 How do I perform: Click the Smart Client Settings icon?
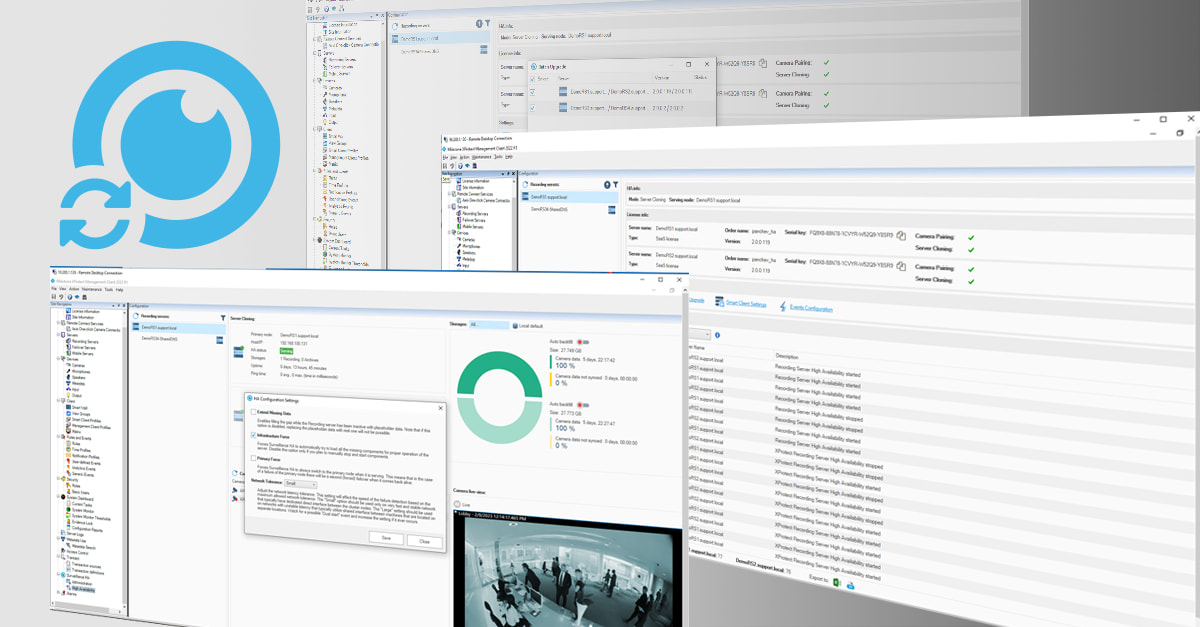[718, 301]
